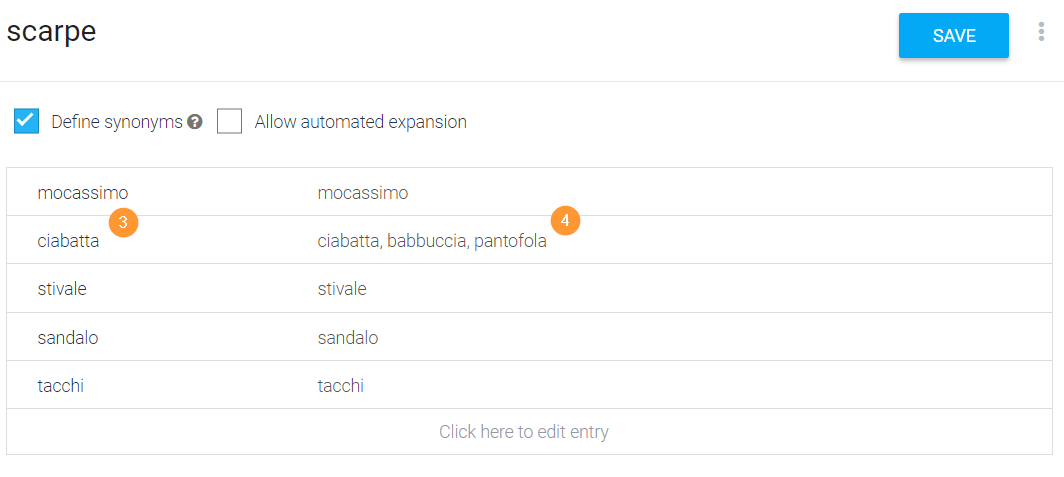
Task: Save the scarpe entity
Action: 953,35
